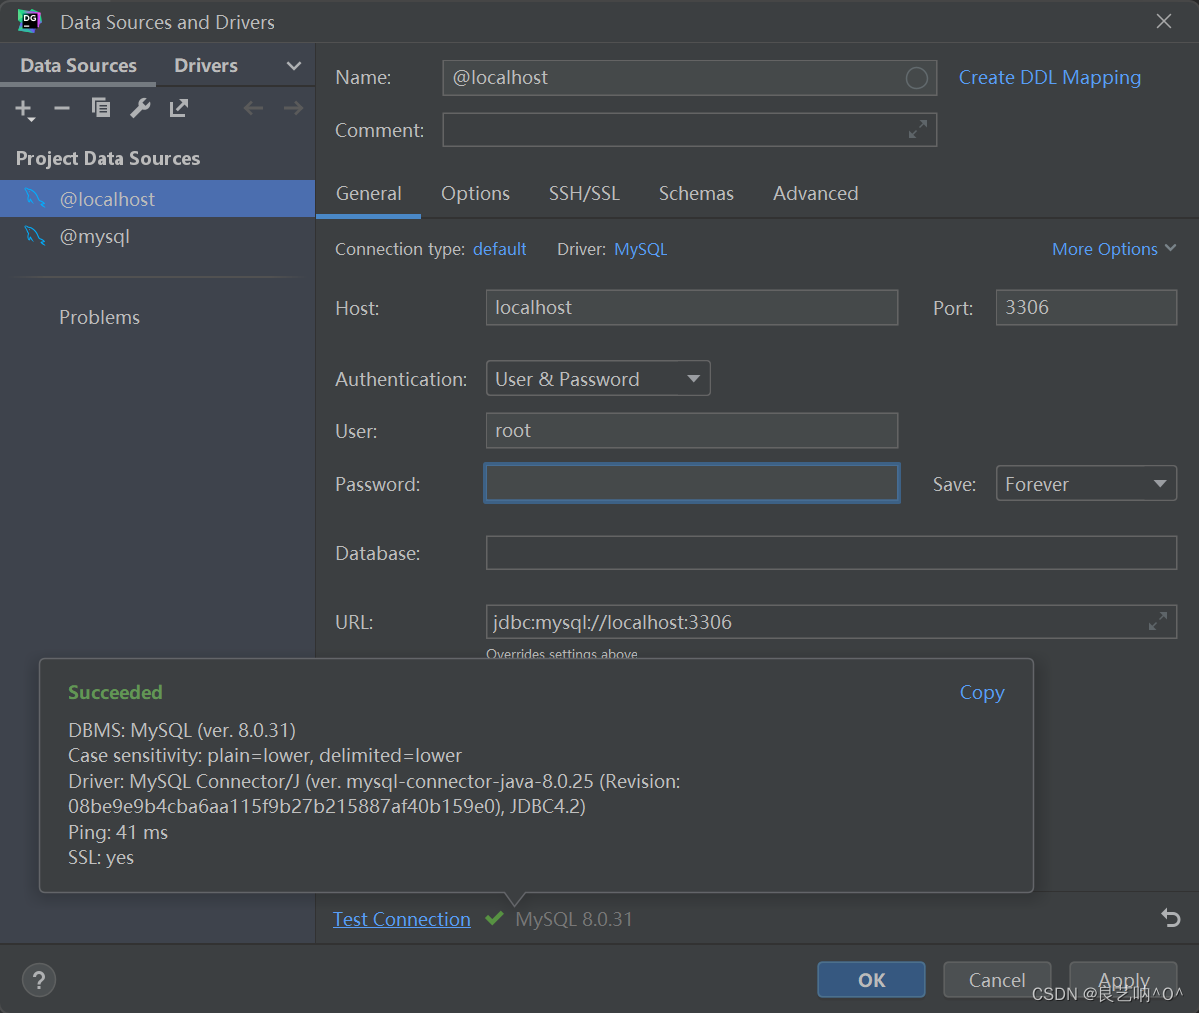Click the Name input field
This screenshot has height=1013, width=1199.
point(689,78)
